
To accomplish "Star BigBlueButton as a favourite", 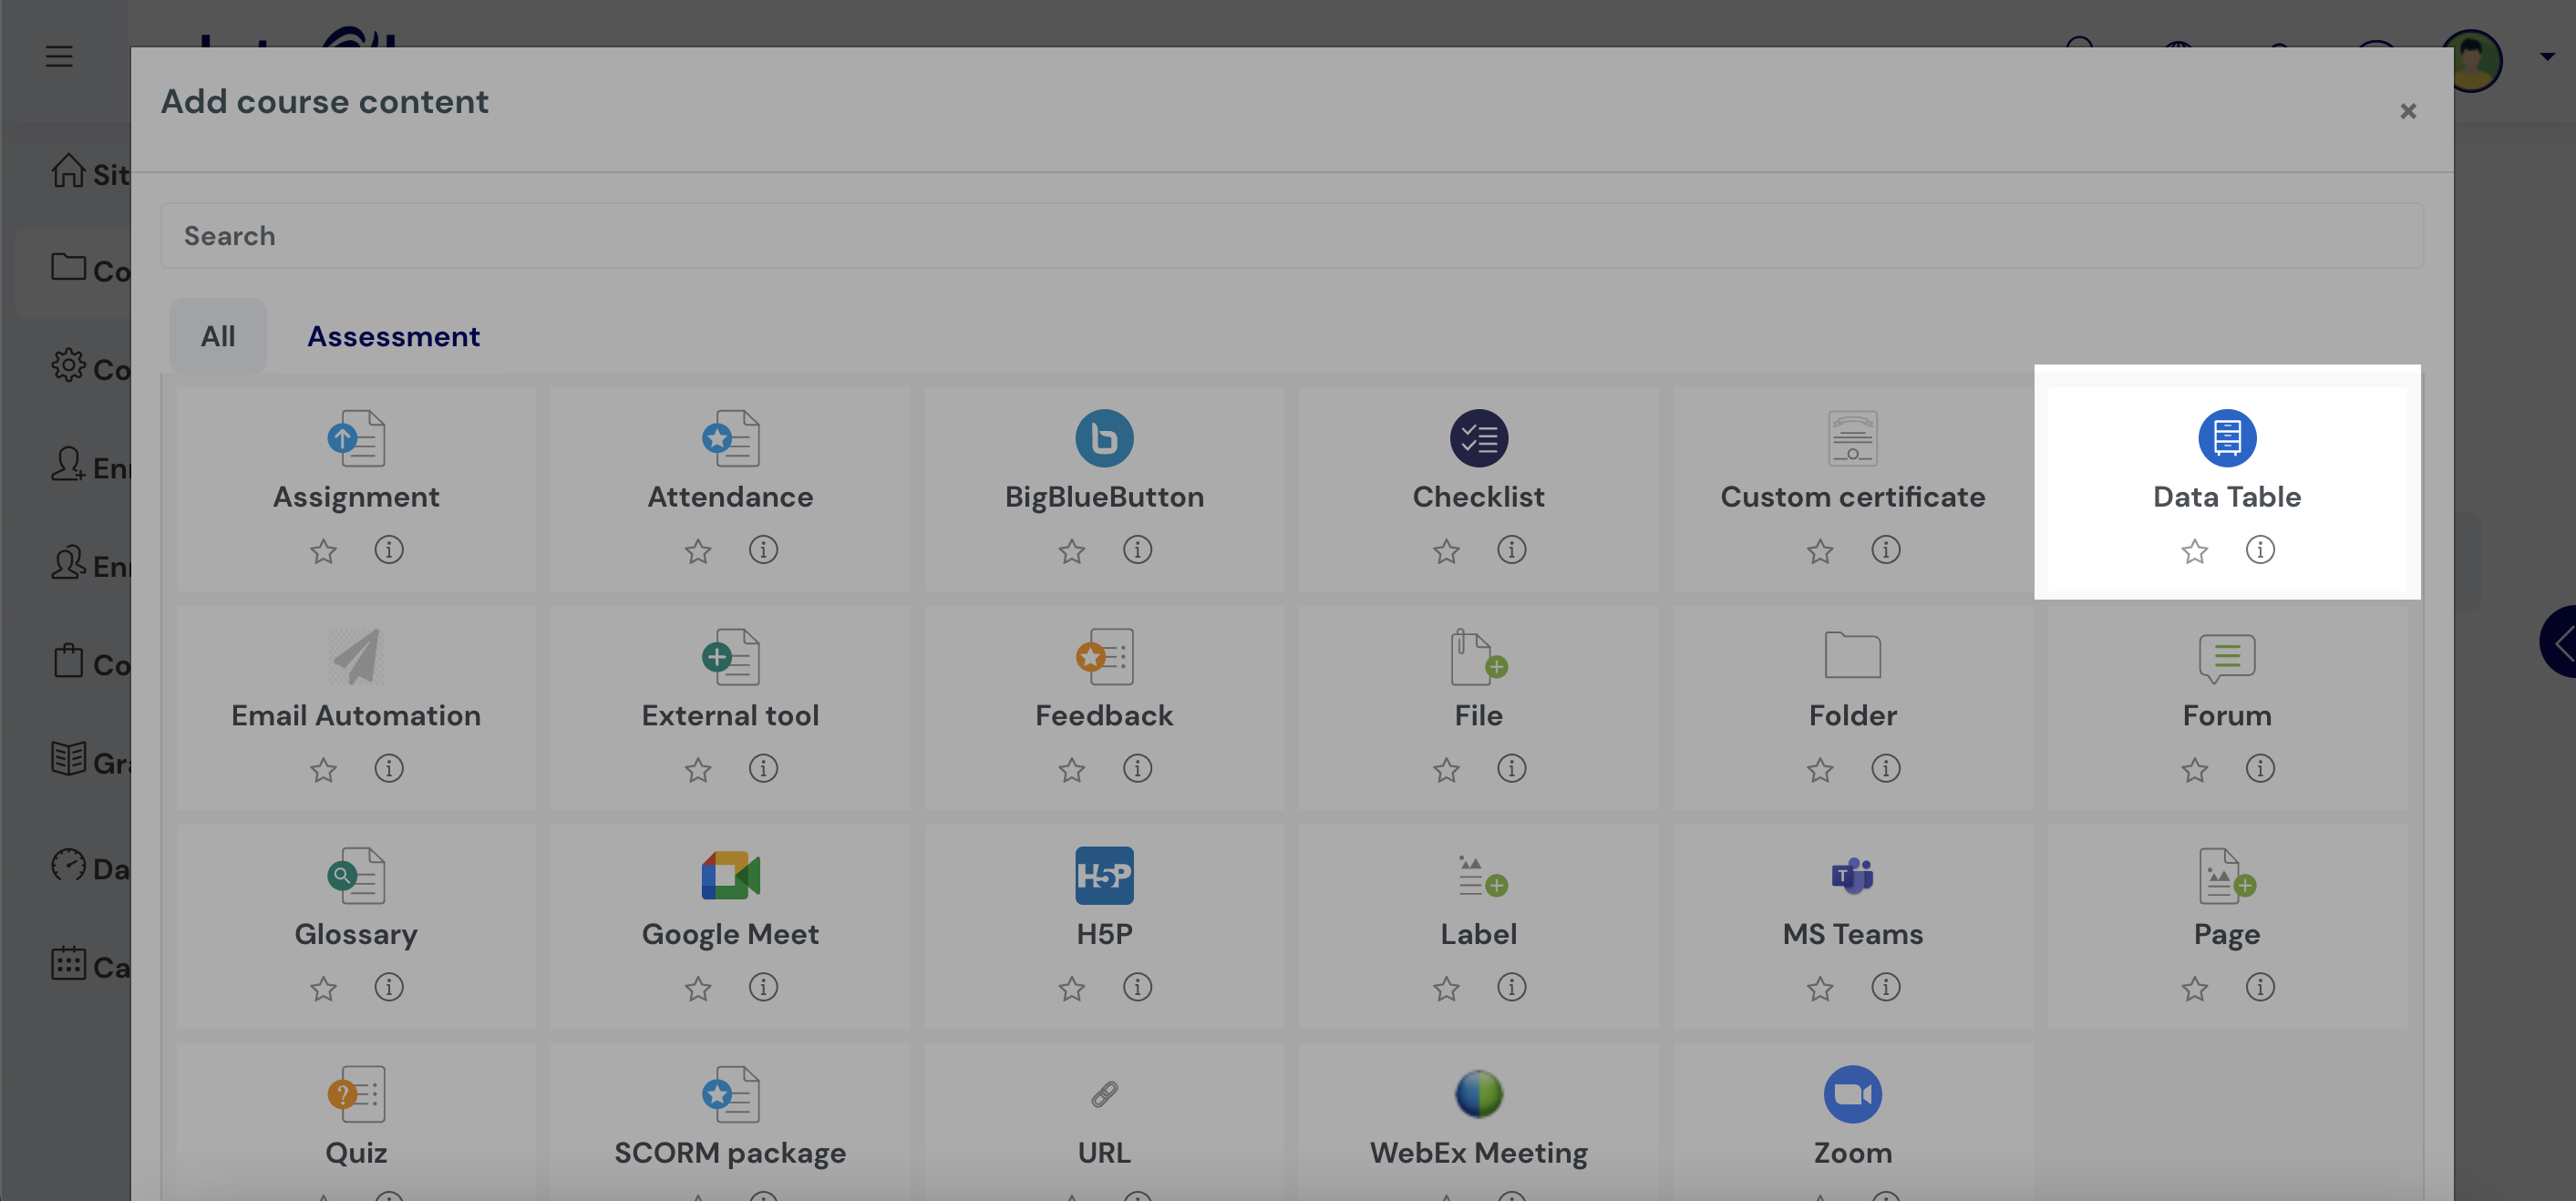I will (x=1071, y=551).
